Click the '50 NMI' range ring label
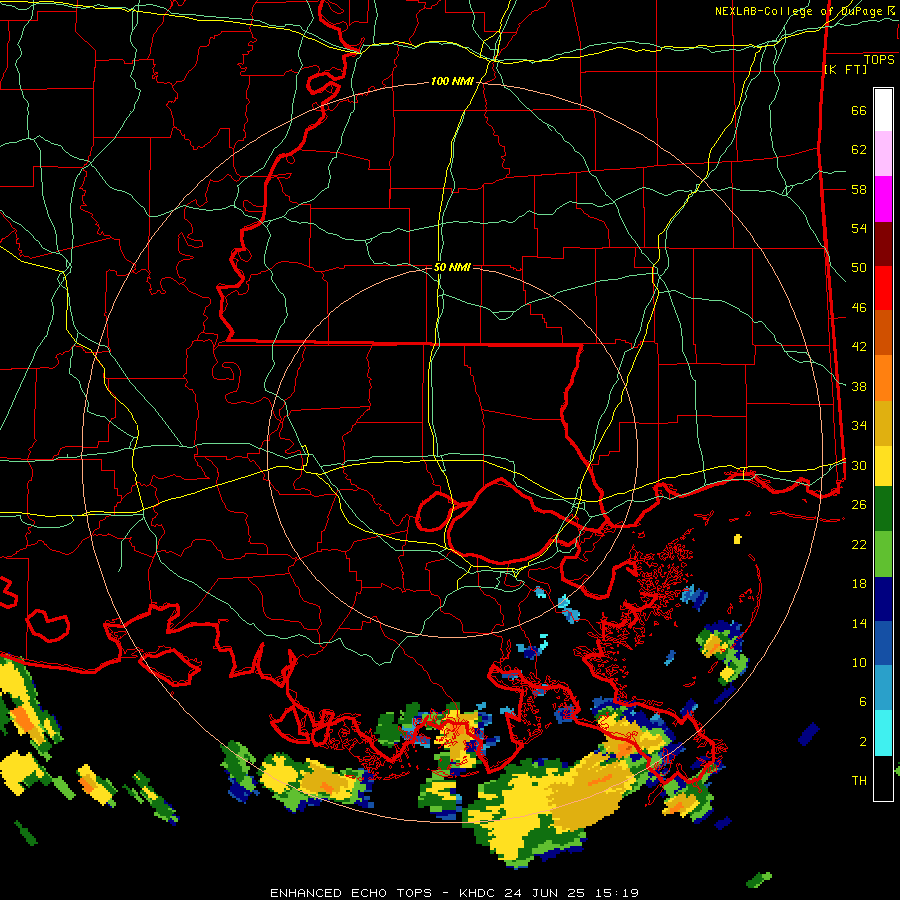Image resolution: width=900 pixels, height=900 pixels. 452,267
